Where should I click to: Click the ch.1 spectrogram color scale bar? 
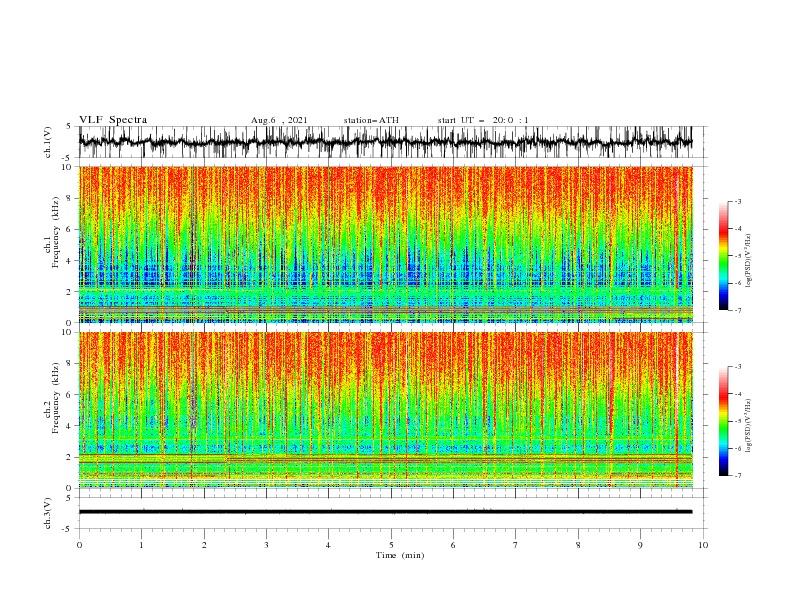pyautogui.click(x=723, y=256)
